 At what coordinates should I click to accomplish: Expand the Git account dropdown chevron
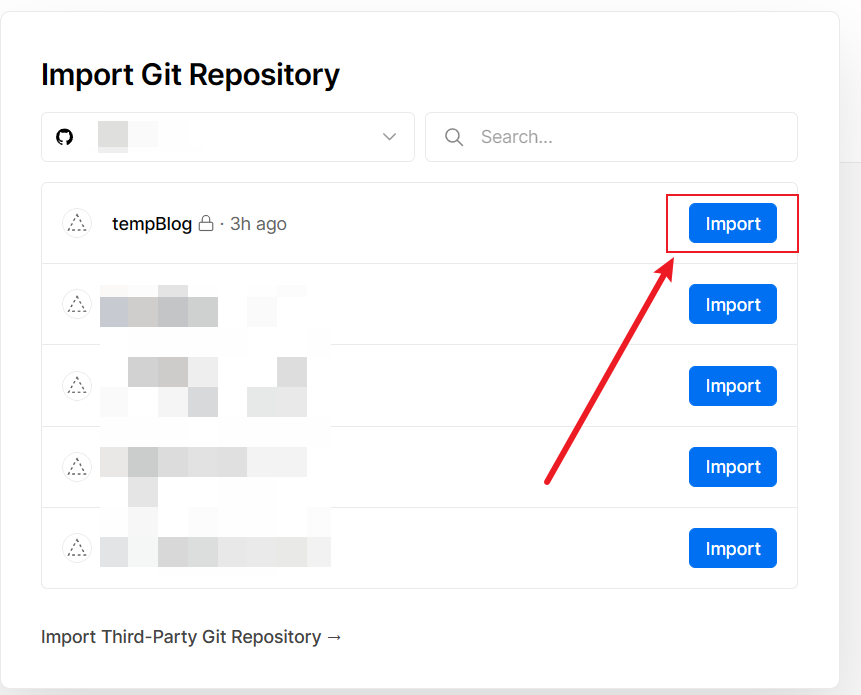pyautogui.click(x=390, y=137)
